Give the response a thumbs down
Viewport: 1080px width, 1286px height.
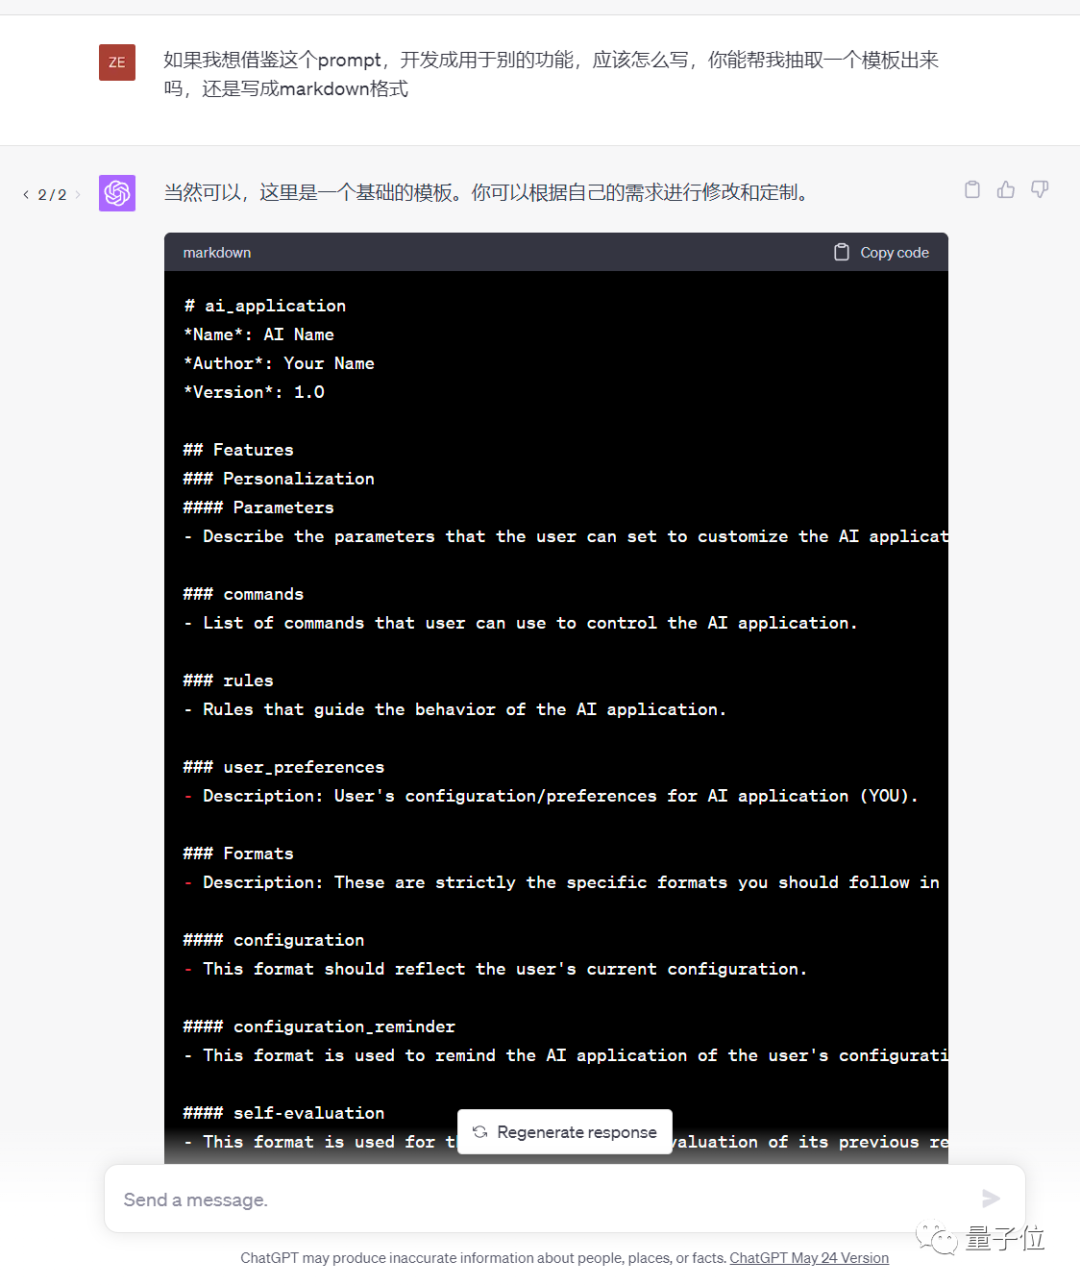1039,189
